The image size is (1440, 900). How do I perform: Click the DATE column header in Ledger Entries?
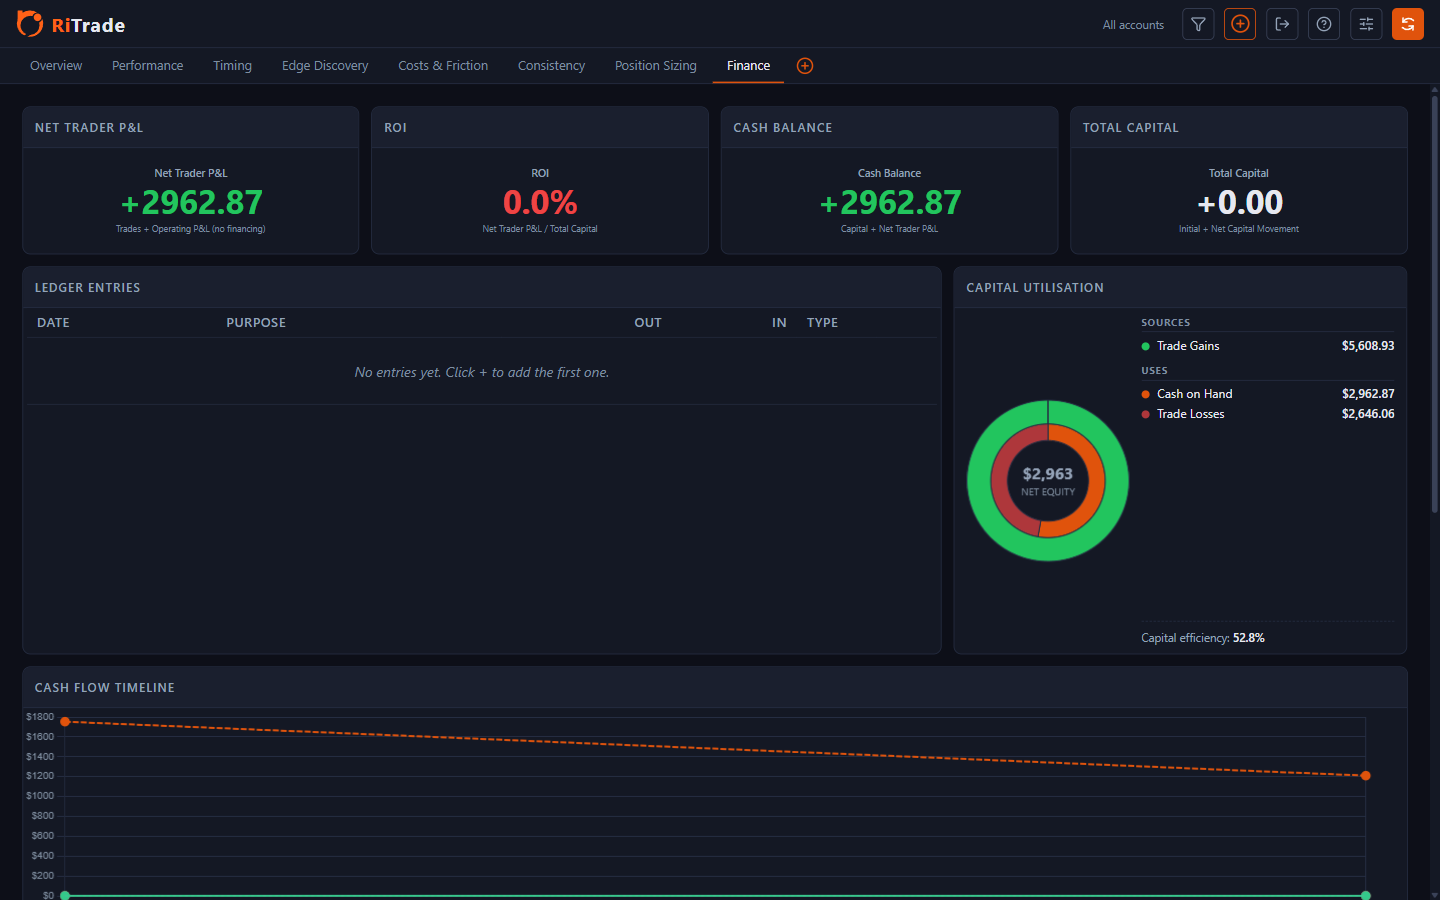pos(53,323)
